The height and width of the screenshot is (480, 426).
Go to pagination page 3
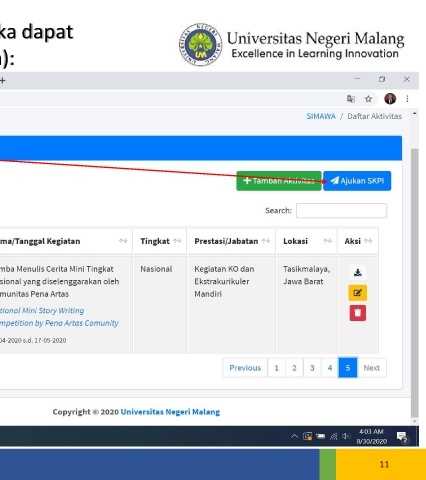point(312,368)
